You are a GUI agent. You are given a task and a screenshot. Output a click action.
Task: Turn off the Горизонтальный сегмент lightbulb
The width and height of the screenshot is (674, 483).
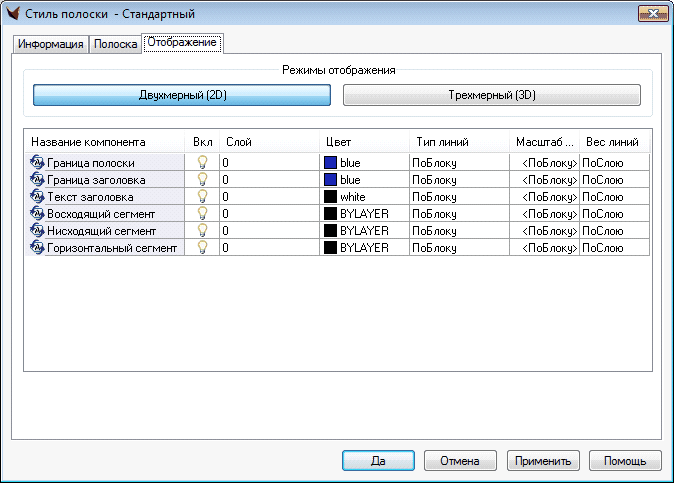[202, 247]
